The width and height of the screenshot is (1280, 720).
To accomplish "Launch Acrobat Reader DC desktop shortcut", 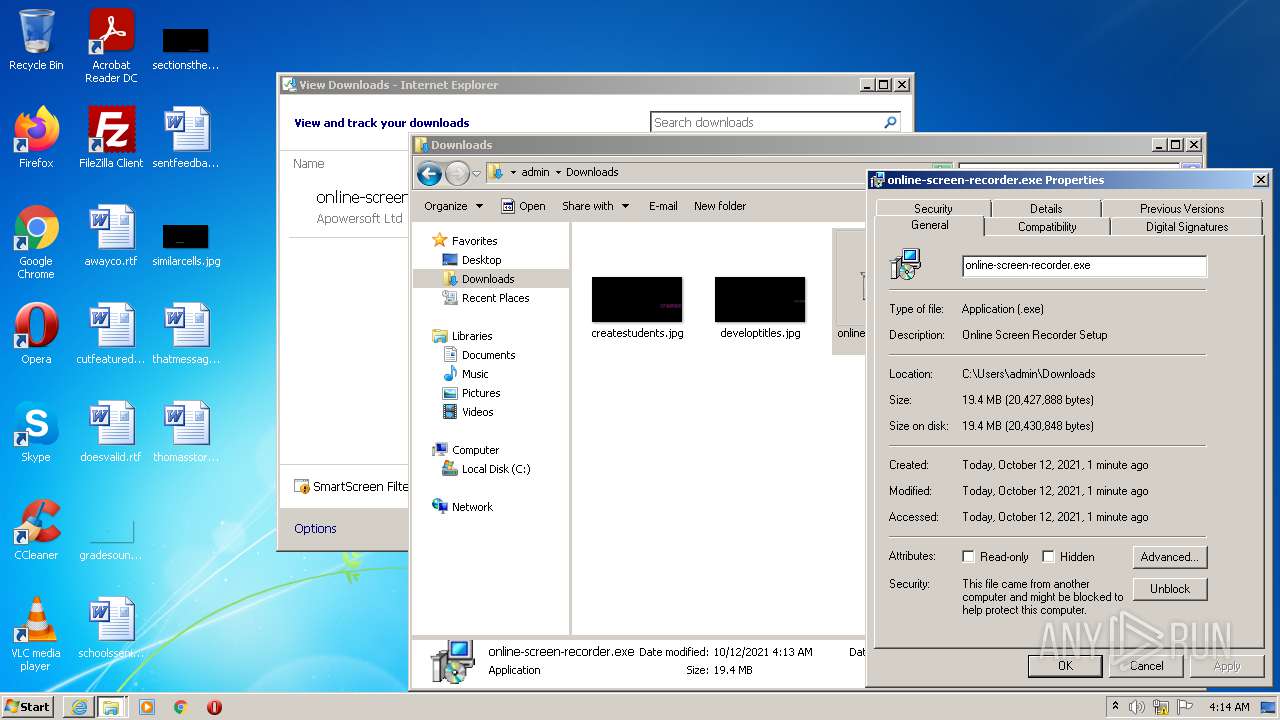I will coord(111,46).
